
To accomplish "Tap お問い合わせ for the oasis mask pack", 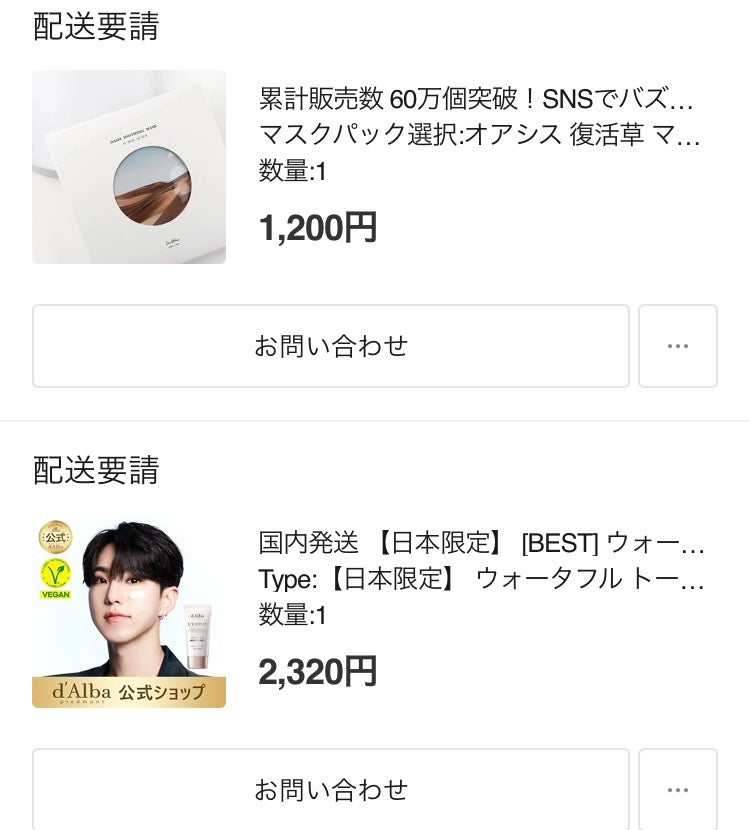I will click(330, 346).
